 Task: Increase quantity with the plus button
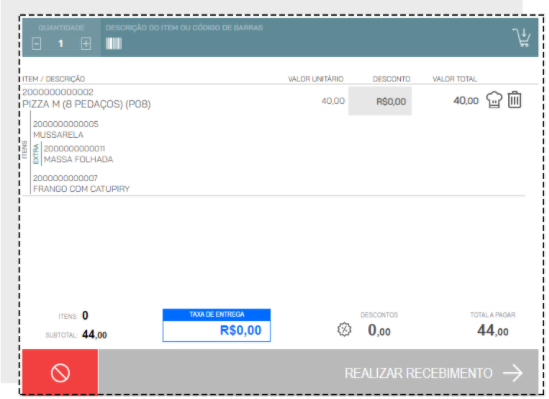point(86,44)
